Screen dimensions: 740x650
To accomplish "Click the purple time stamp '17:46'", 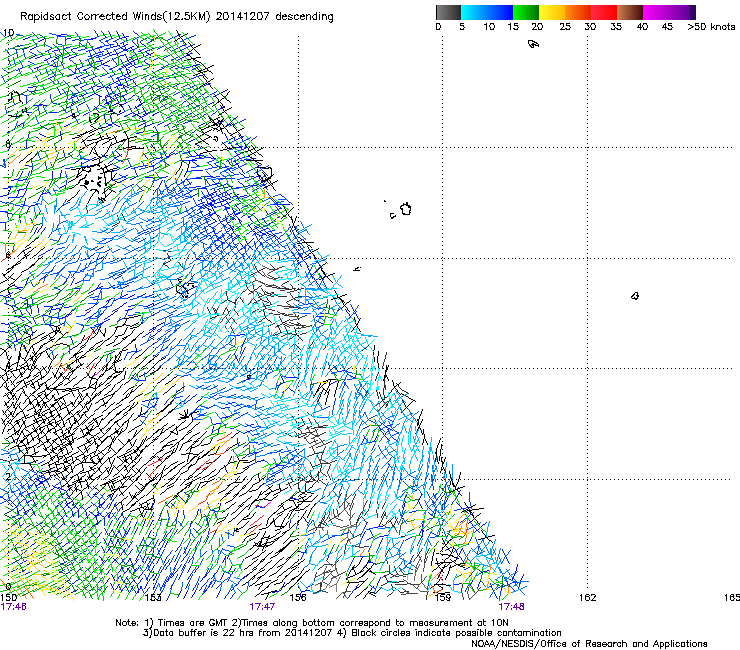I will point(13,607).
